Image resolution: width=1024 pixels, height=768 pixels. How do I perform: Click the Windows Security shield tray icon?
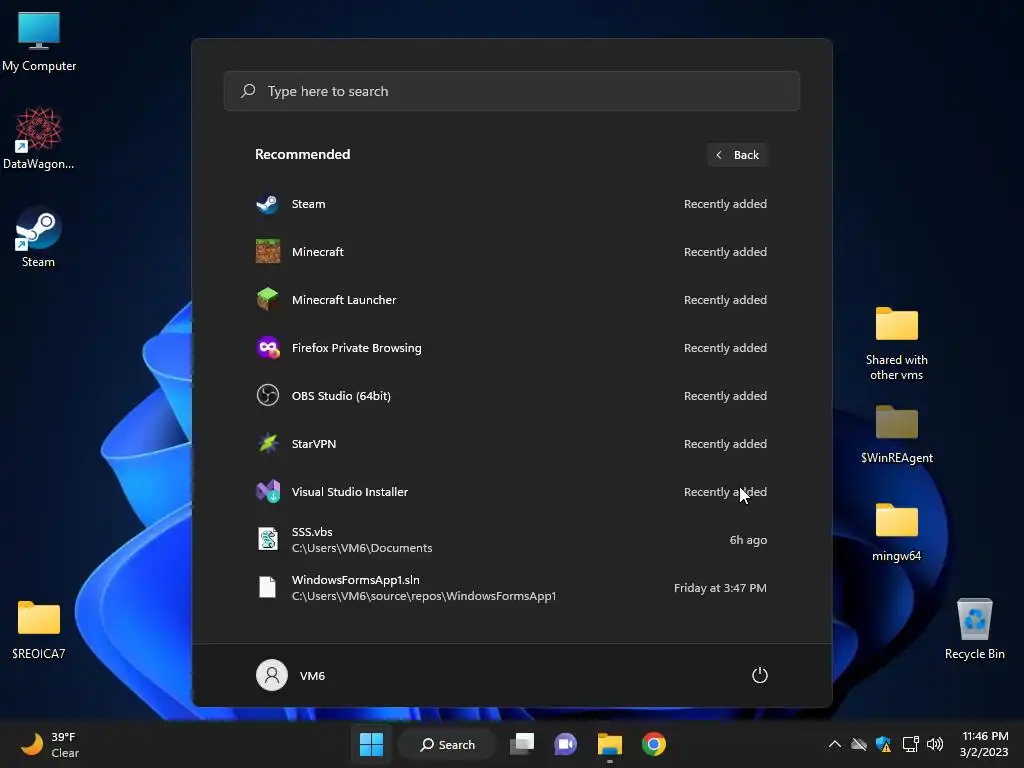coord(884,744)
